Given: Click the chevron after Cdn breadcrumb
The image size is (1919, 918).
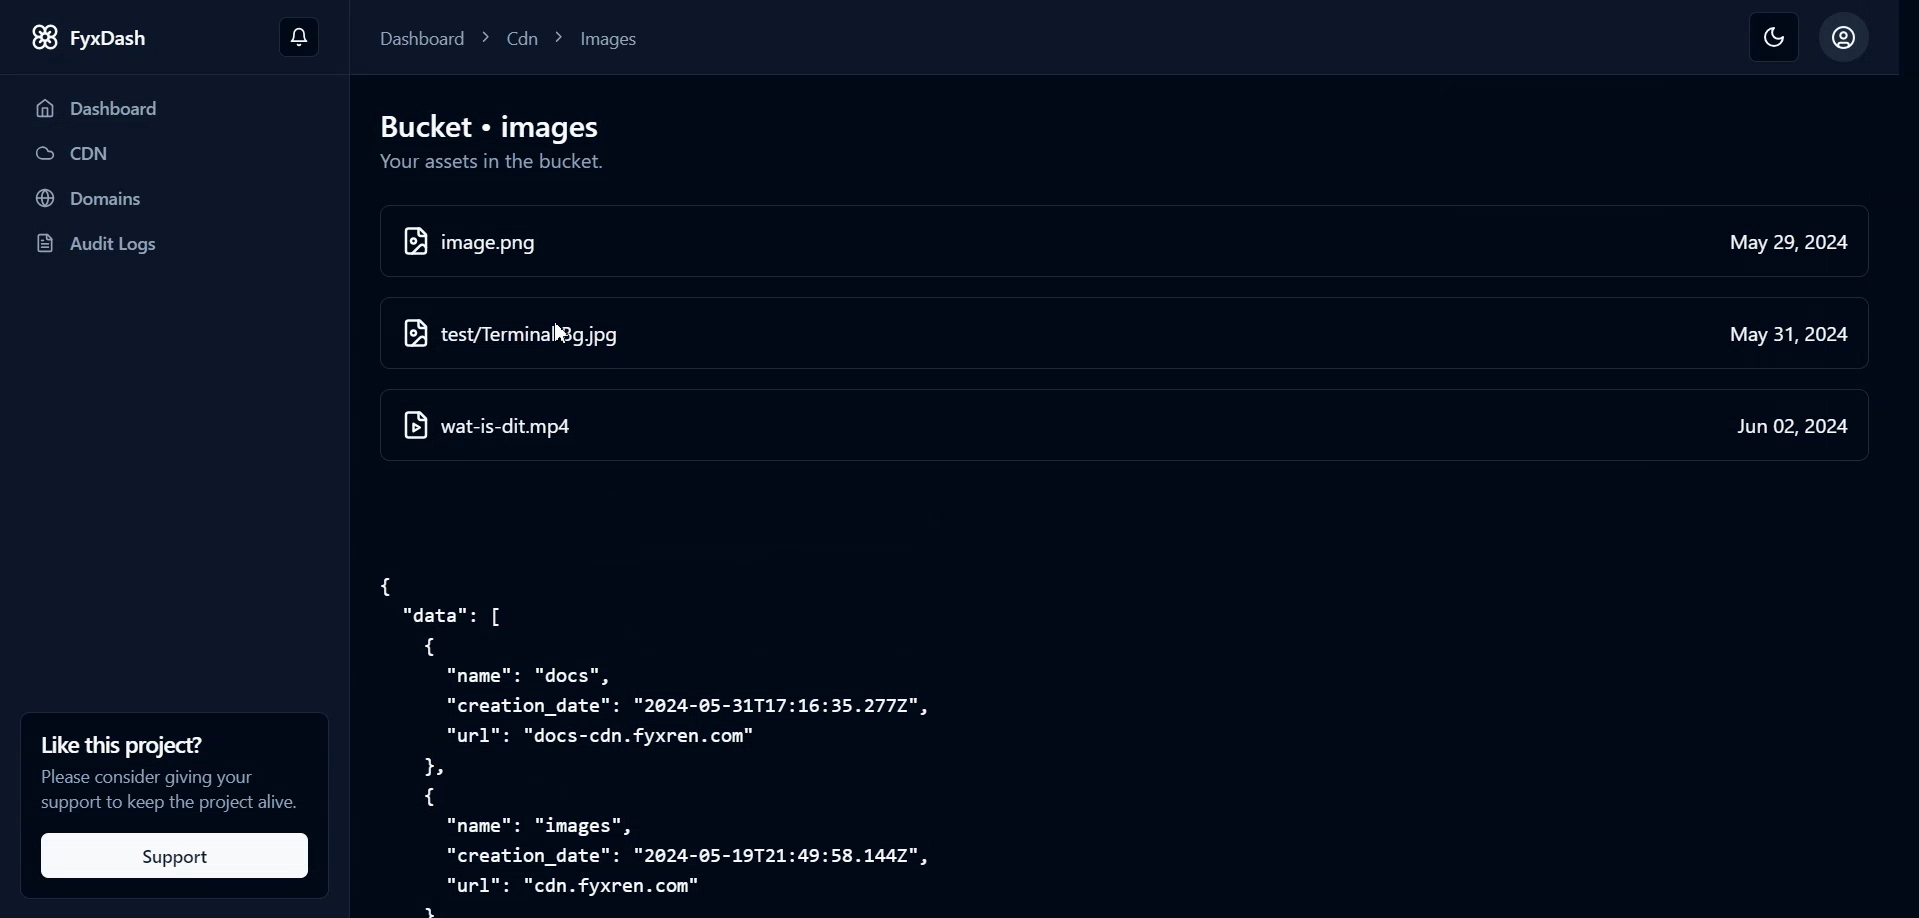Looking at the screenshot, I should point(559,38).
